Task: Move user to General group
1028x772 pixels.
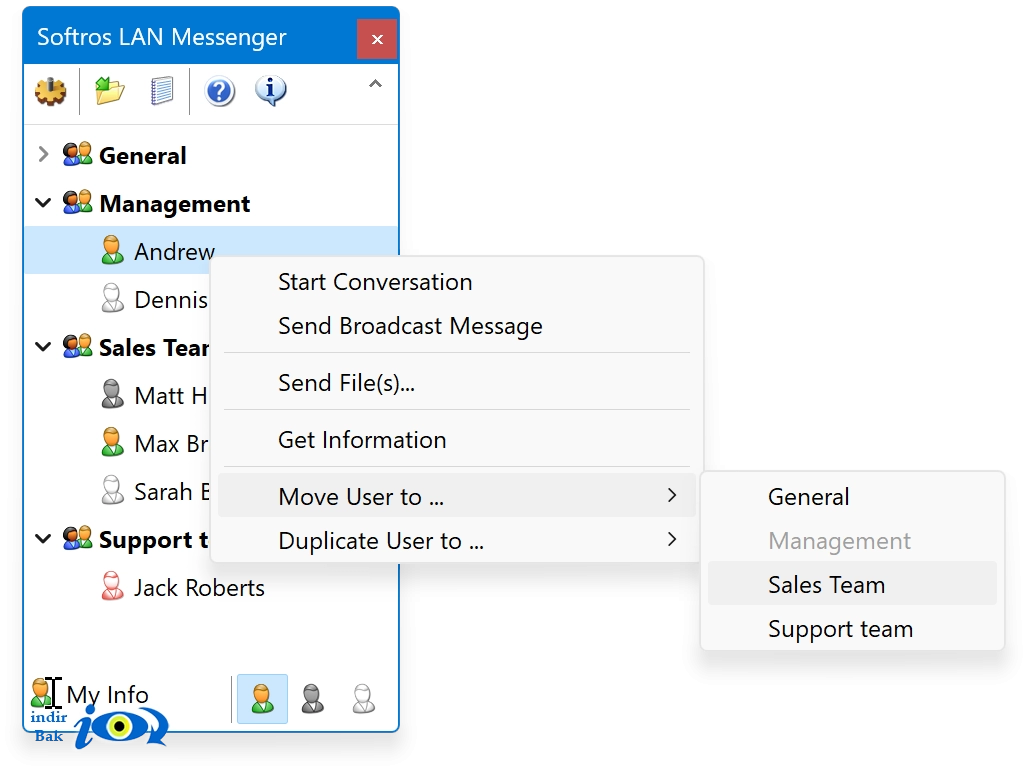Action: 852,497
